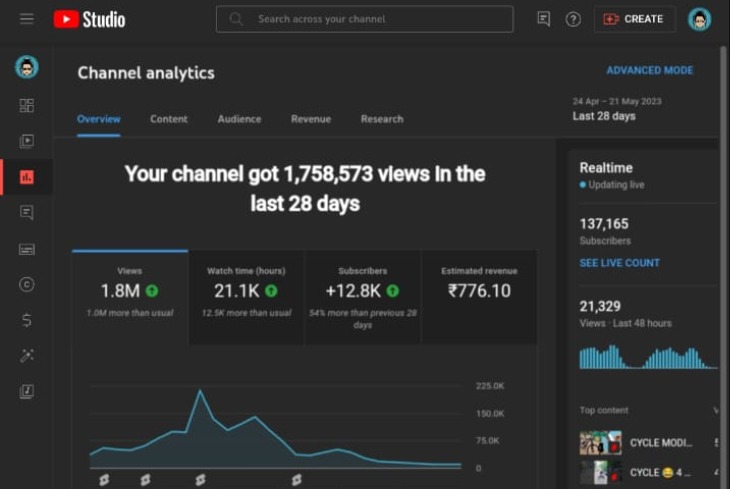Switch to the Revenue tab
The width and height of the screenshot is (730, 489).
click(x=311, y=119)
